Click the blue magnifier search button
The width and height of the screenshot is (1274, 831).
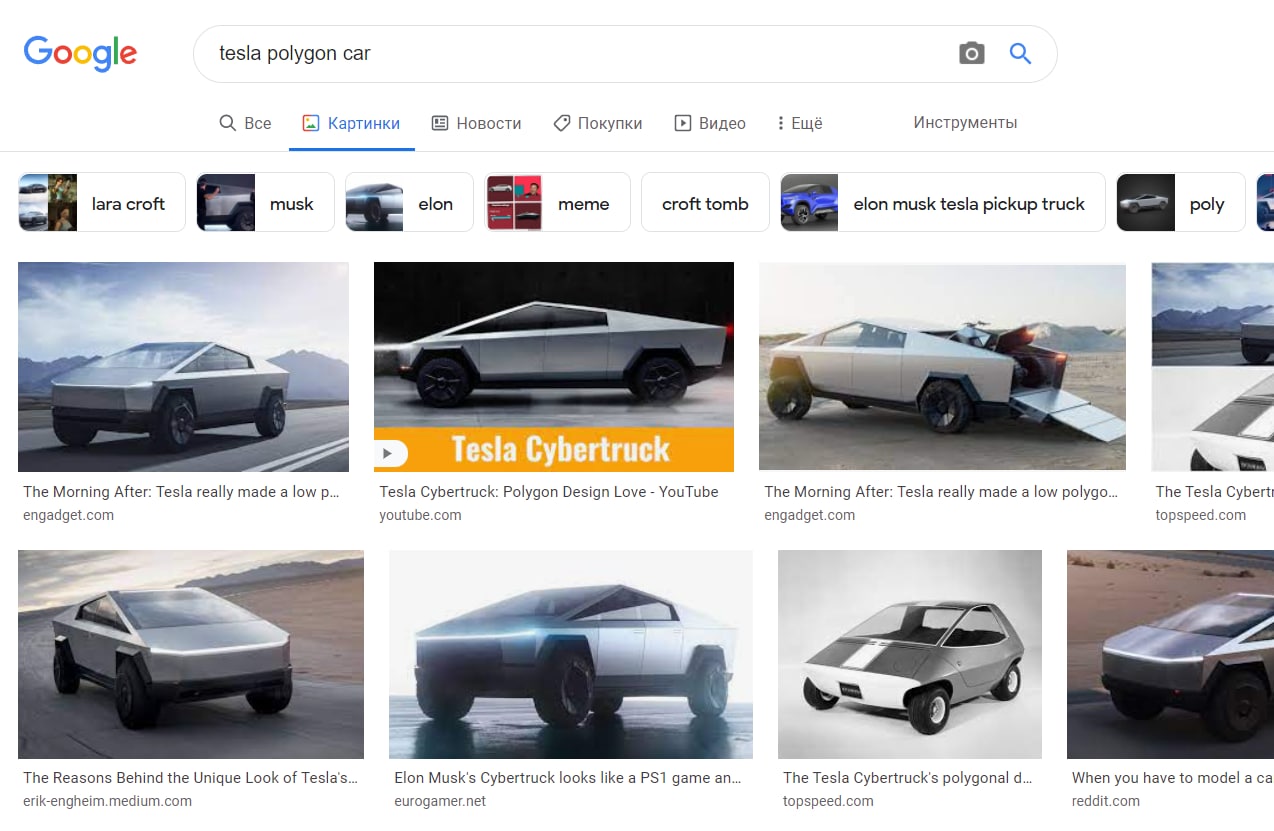tap(1020, 54)
